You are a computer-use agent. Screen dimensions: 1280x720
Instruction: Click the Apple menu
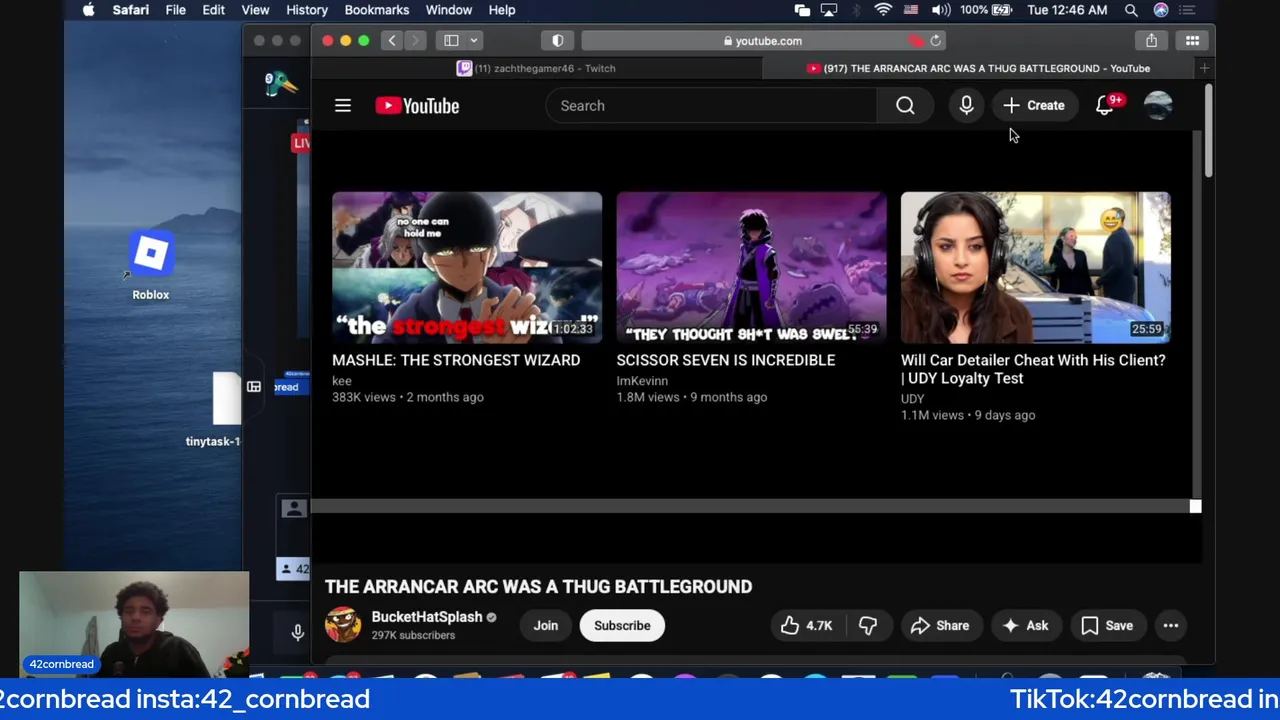click(x=88, y=10)
